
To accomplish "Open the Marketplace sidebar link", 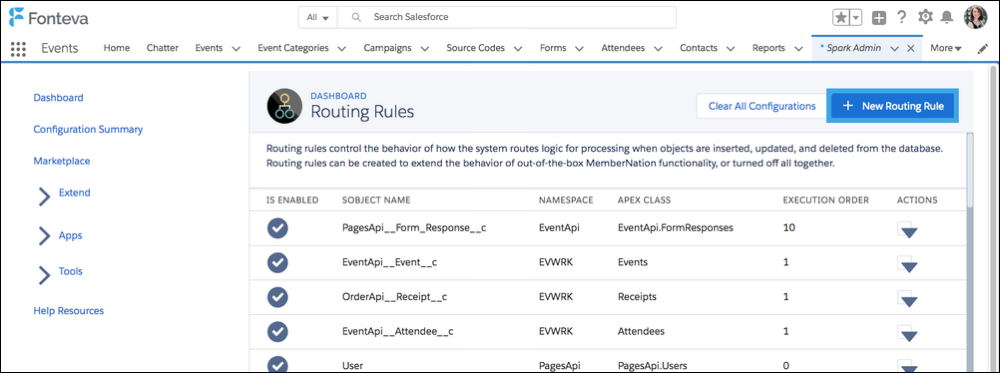I will click(62, 161).
